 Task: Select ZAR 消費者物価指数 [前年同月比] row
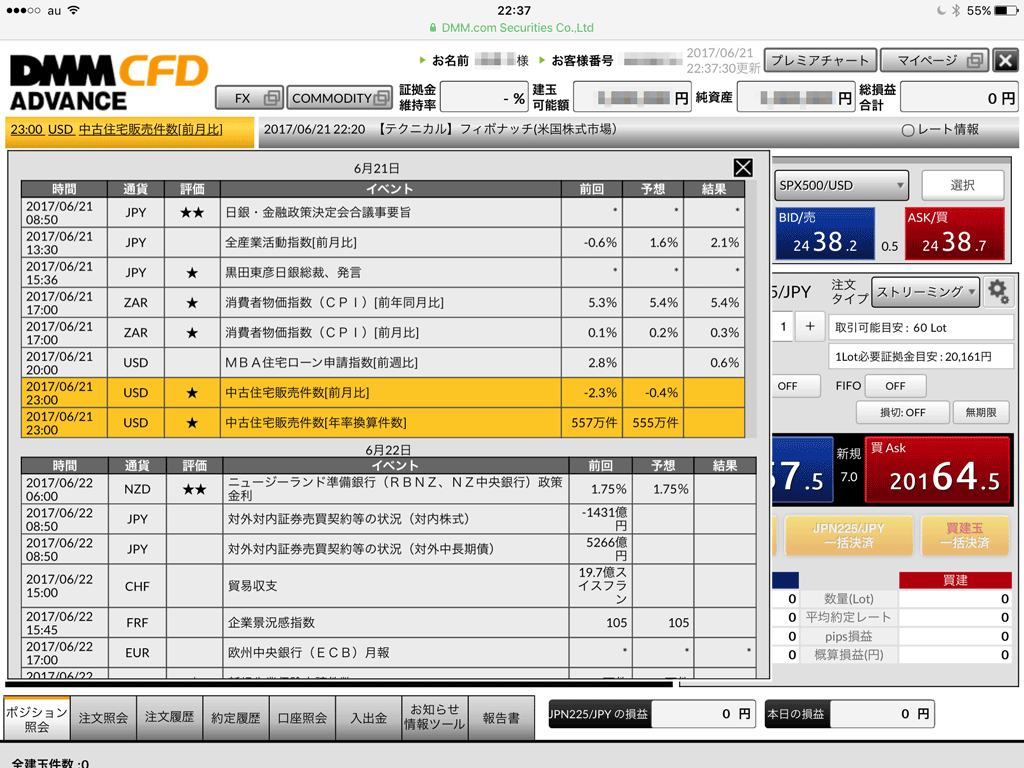click(x=383, y=302)
